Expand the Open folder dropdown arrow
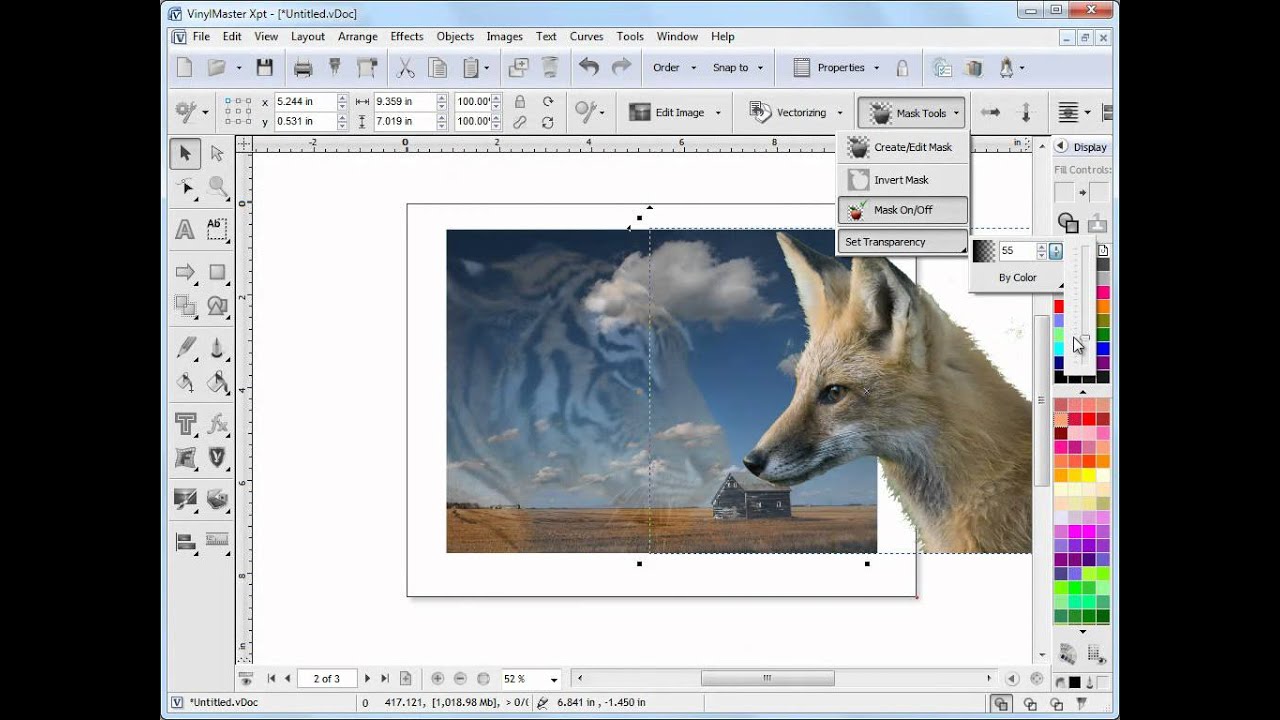The image size is (1280, 720). point(239,68)
